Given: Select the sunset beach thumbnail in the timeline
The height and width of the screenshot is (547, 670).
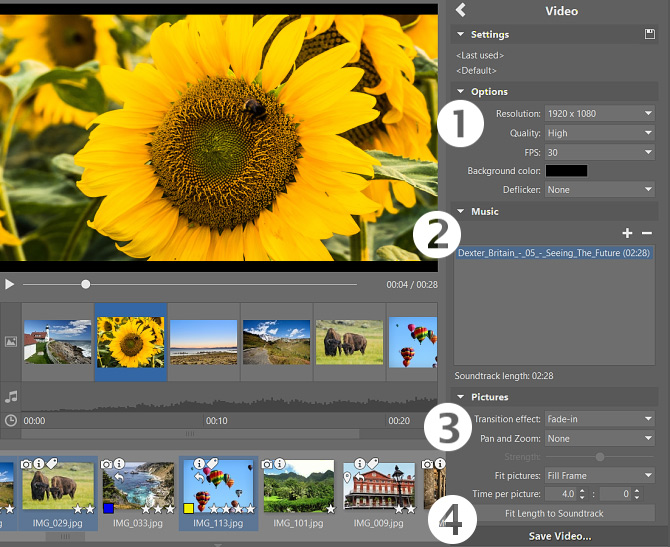Looking at the screenshot, I should point(203,342).
